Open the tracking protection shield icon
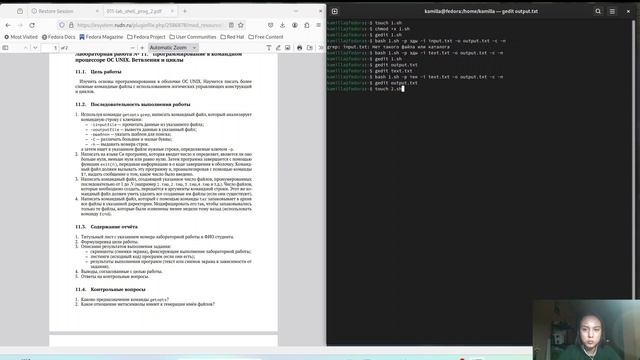 tap(62, 25)
